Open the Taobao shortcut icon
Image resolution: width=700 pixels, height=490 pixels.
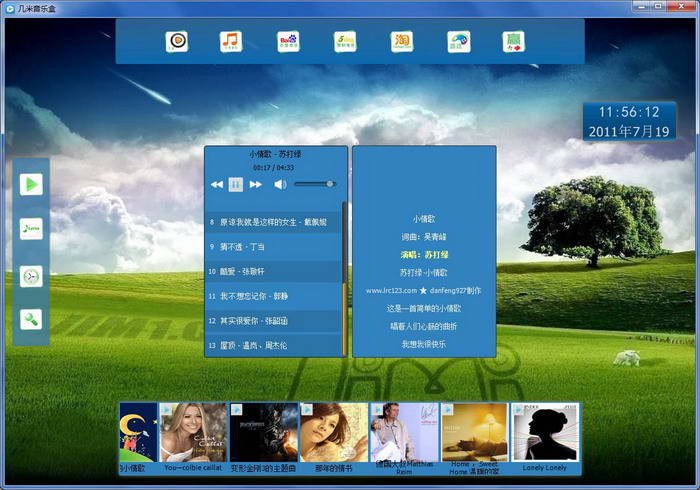(402, 42)
